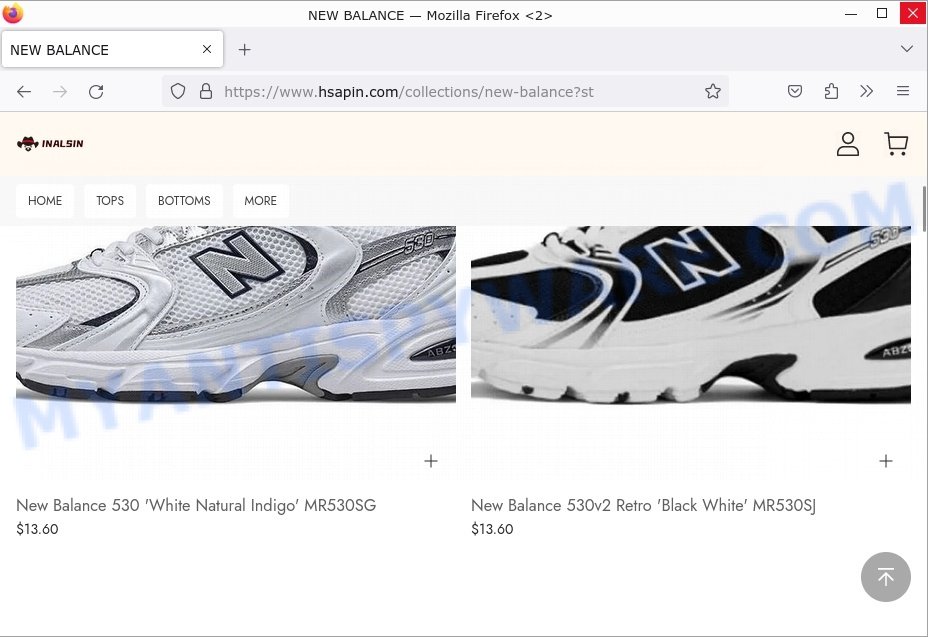Screen dimensions: 928x637
Task: Open the BOTTOMS menu item
Action: coord(184,201)
